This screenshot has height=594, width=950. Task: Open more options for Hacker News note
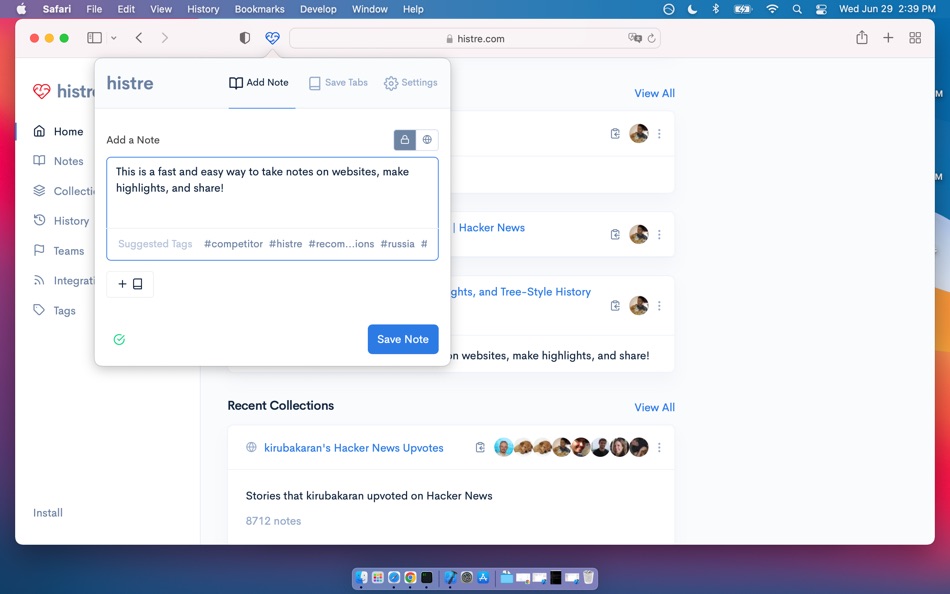659,235
